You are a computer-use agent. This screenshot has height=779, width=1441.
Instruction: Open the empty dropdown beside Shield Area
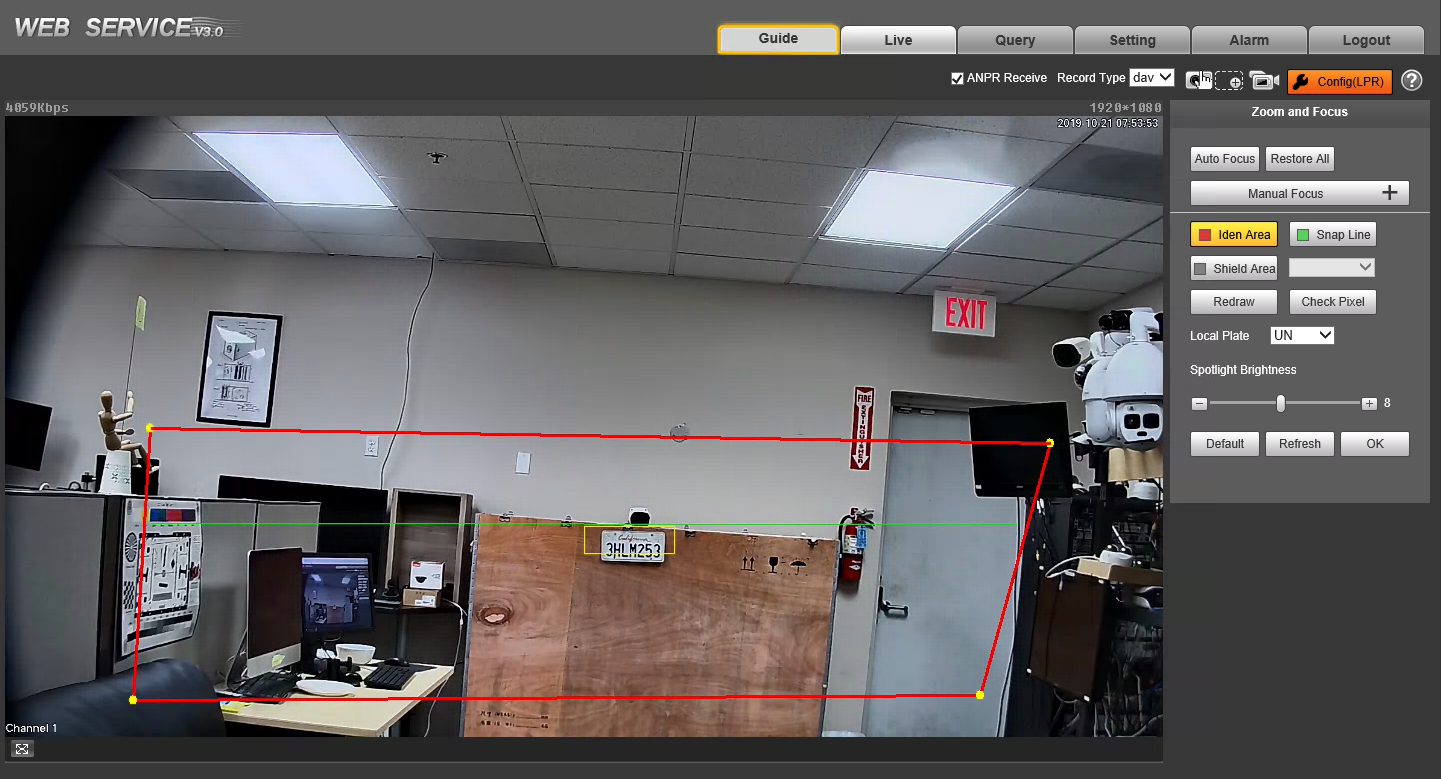1332,267
